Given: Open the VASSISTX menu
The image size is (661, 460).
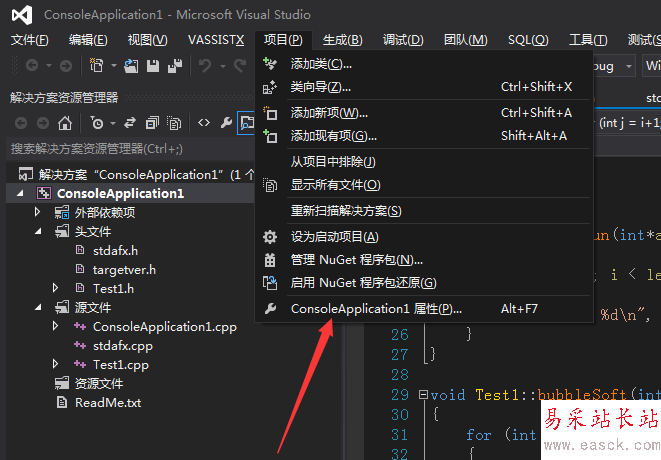Looking at the screenshot, I should tap(216, 40).
